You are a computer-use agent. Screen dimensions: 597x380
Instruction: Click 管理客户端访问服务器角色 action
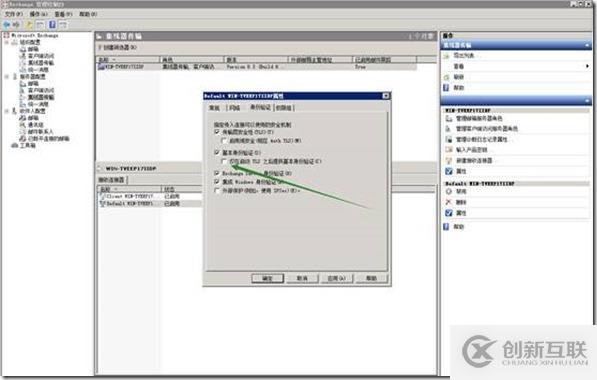coord(487,129)
